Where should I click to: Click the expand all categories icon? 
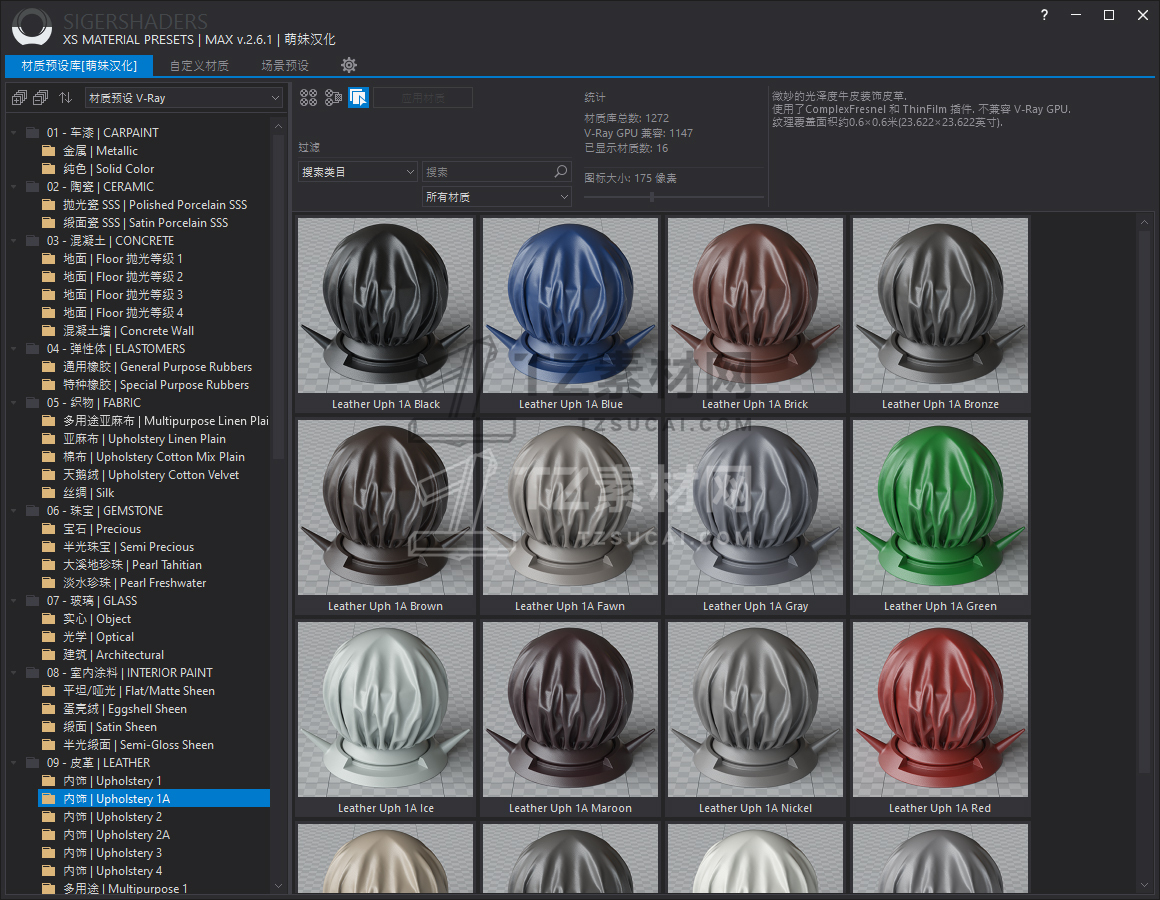pyautogui.click(x=19, y=98)
